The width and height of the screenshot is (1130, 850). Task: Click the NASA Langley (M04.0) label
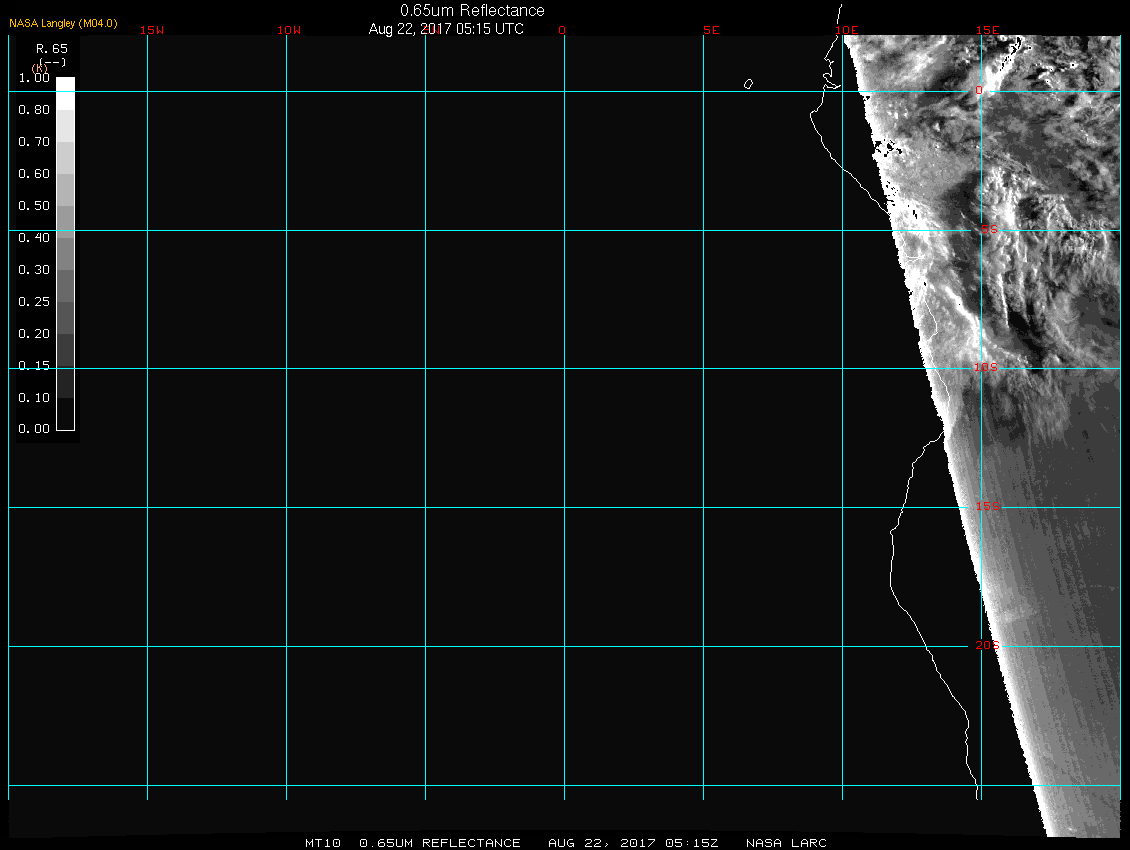tap(62, 22)
